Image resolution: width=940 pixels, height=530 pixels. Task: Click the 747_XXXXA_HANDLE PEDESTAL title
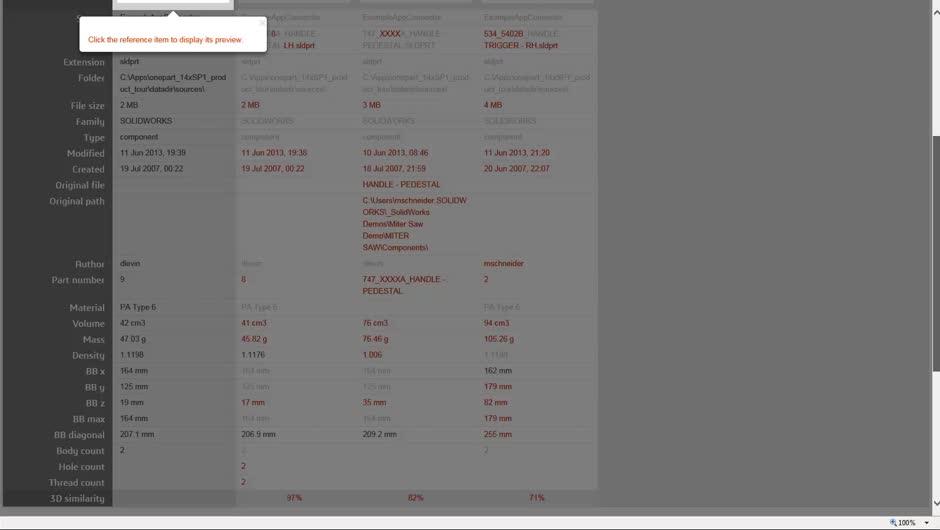tap(400, 39)
